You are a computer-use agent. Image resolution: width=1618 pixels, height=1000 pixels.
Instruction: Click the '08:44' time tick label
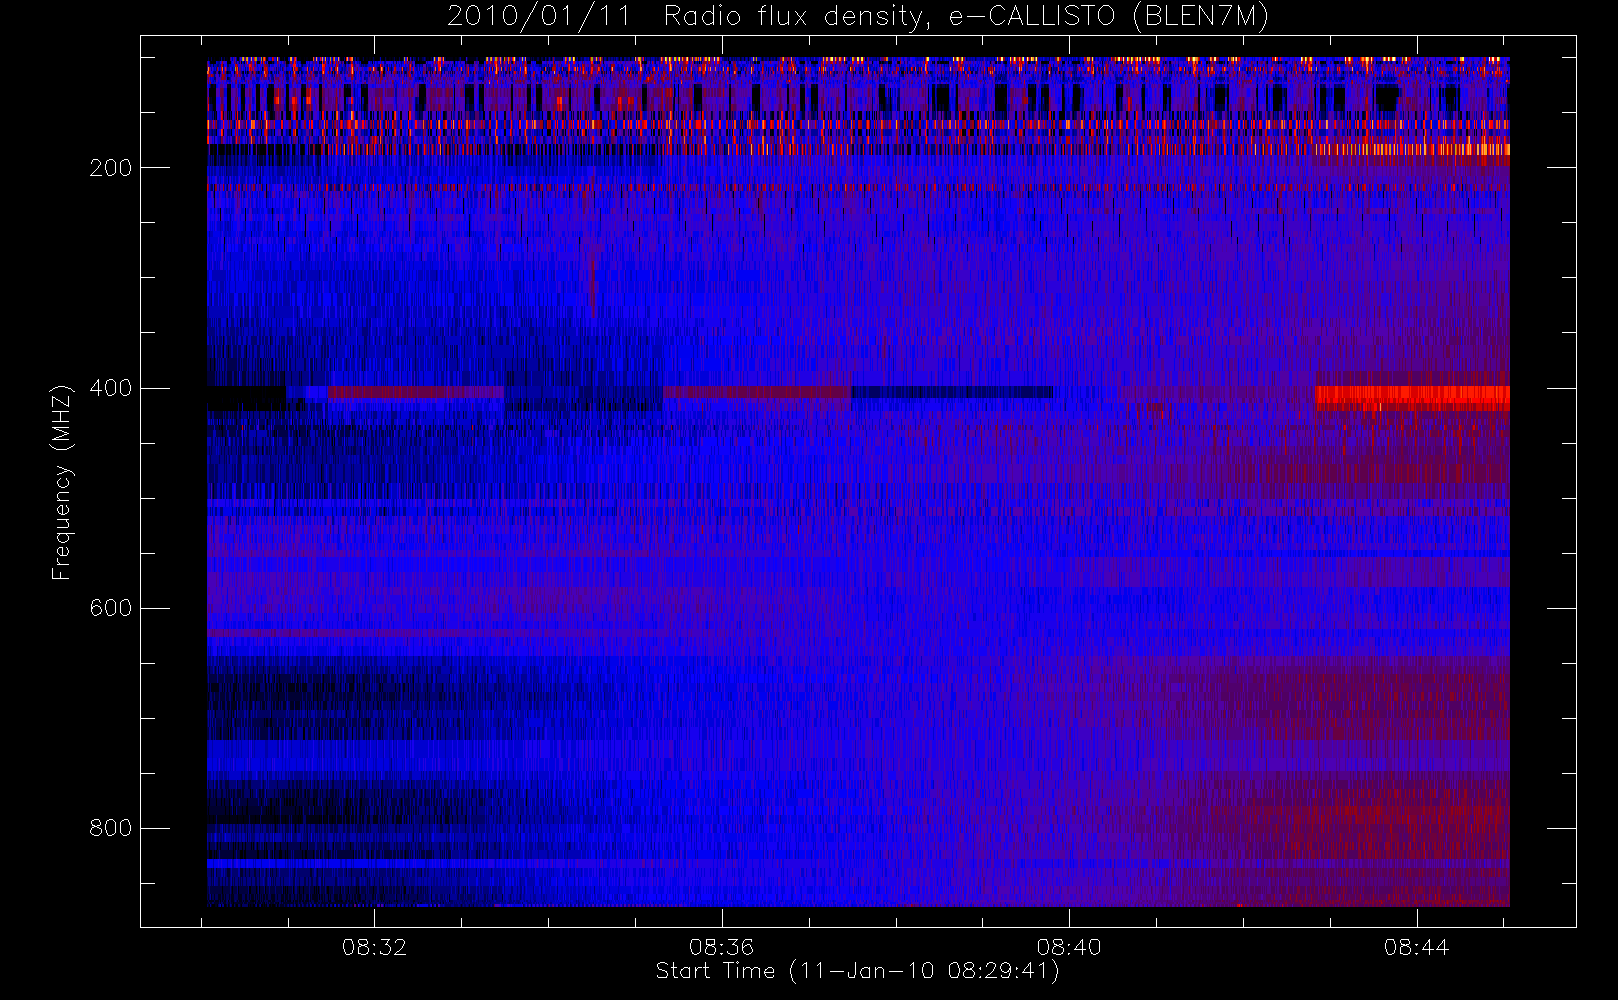point(1417,947)
